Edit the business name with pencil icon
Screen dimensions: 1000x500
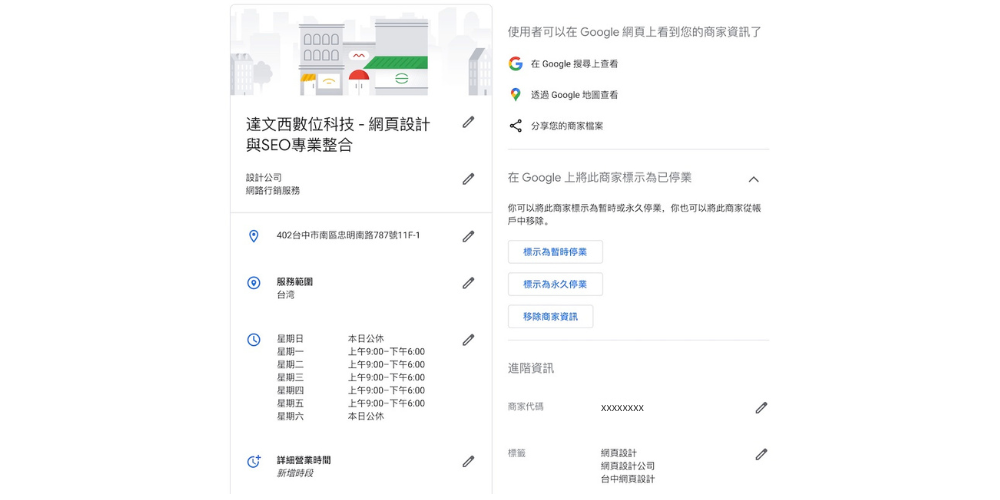pyautogui.click(x=468, y=122)
